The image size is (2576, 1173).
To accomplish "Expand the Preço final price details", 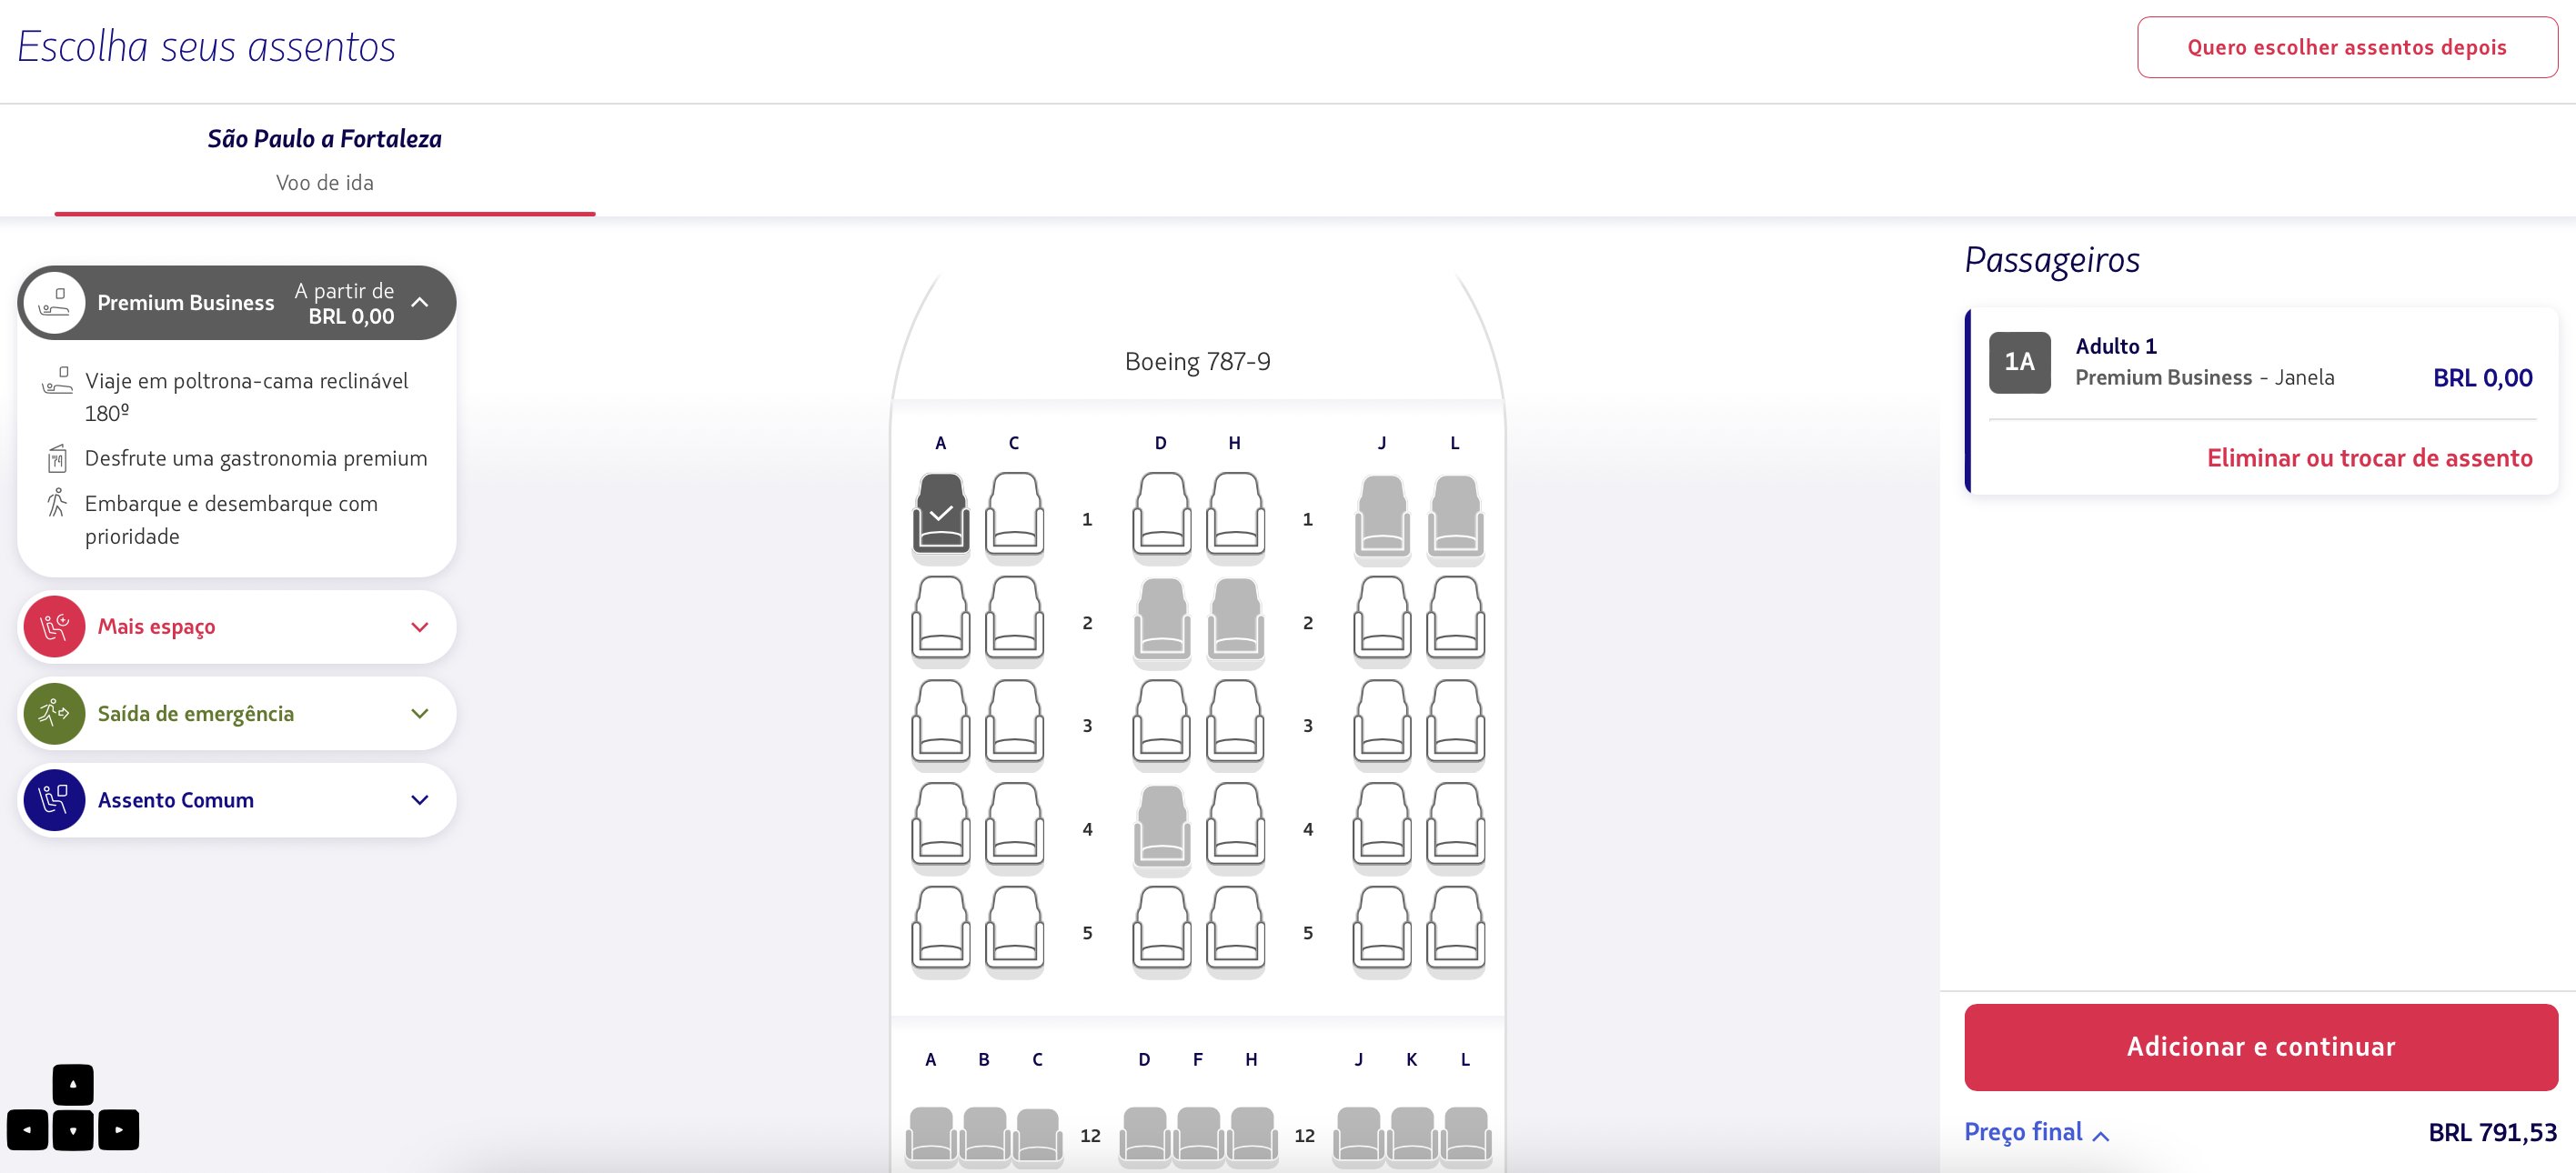I will click(2036, 1132).
